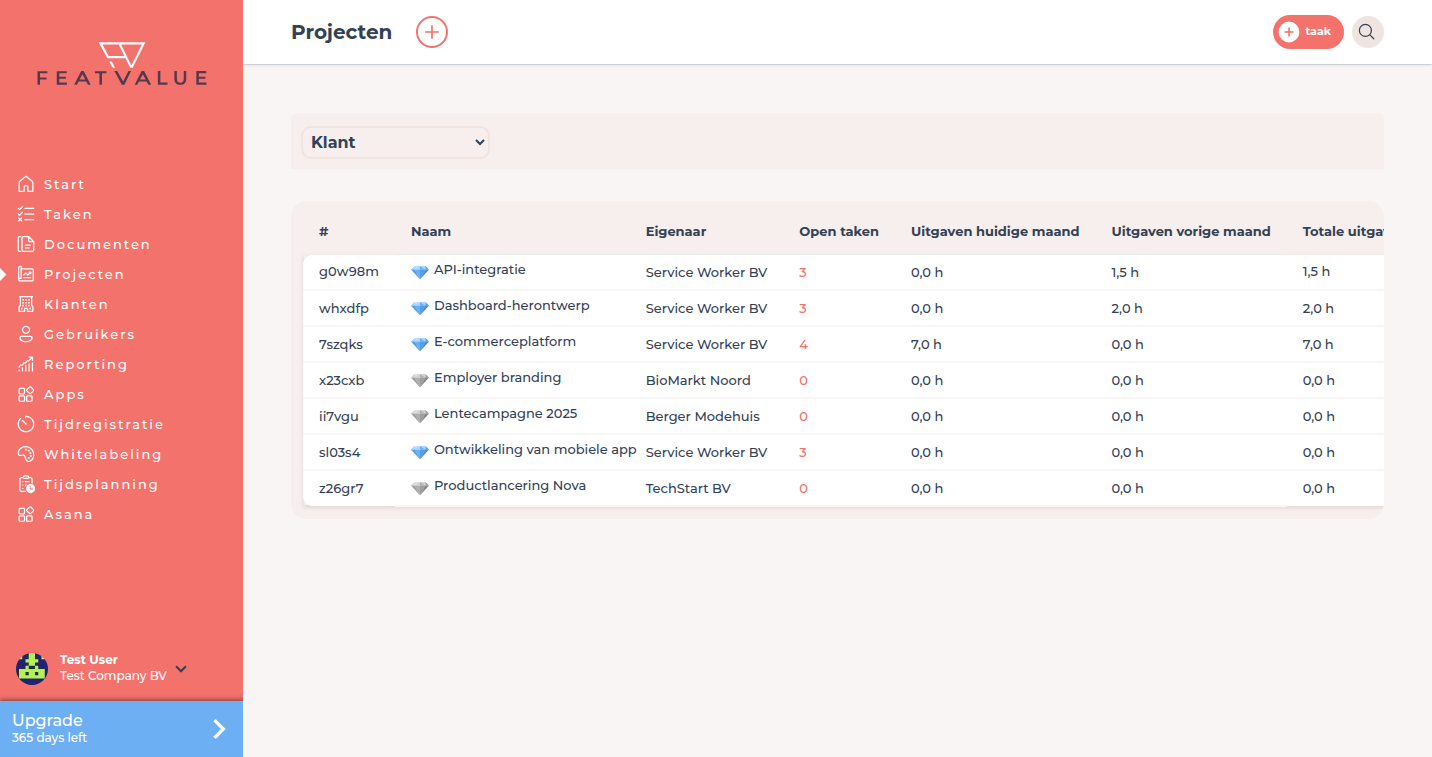The image size is (1432, 757).
Task: Click the Documenten file icon
Action: coord(26,244)
